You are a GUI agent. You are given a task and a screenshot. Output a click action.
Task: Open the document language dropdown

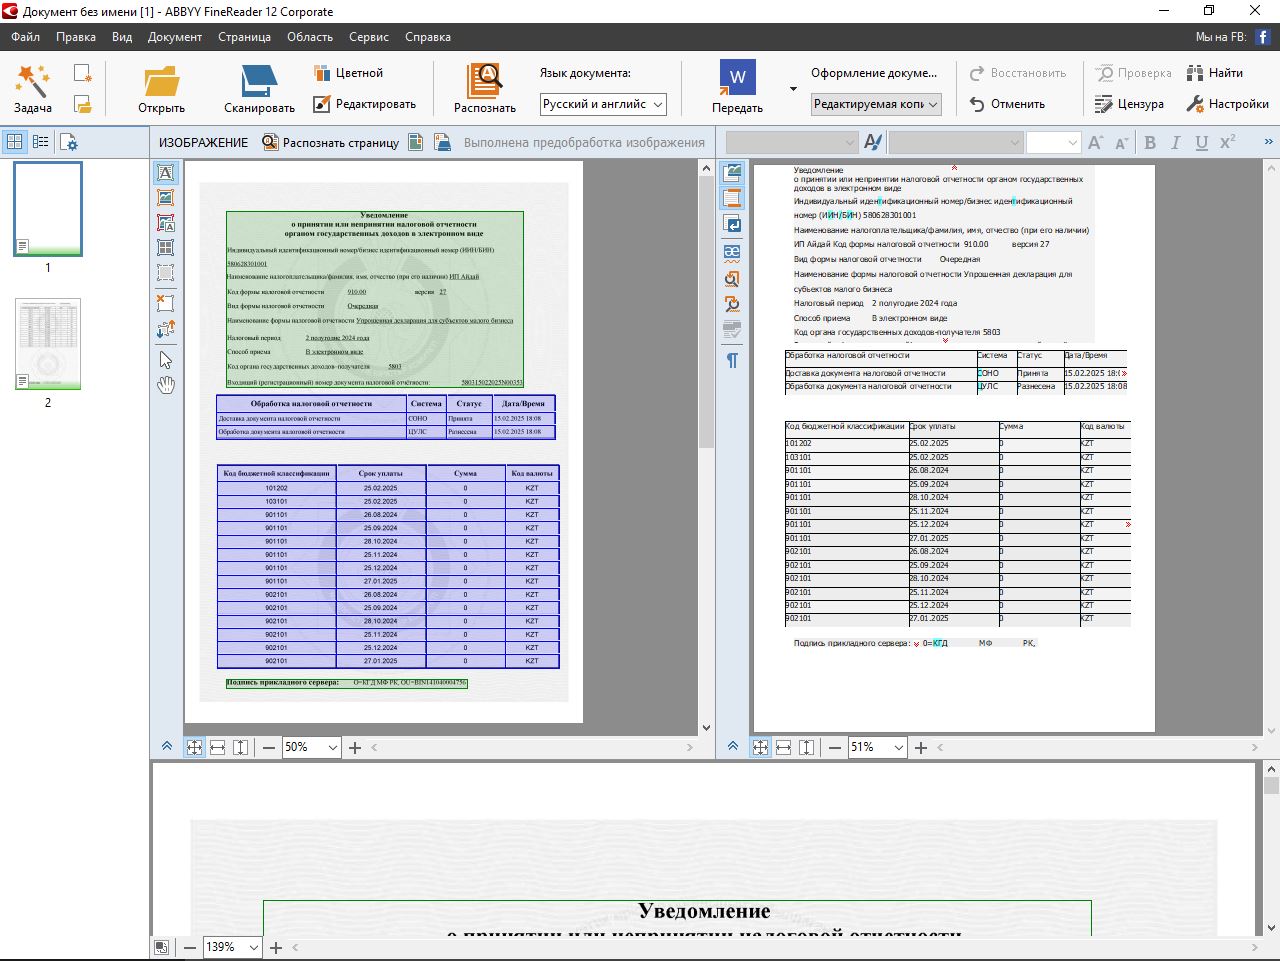604,104
